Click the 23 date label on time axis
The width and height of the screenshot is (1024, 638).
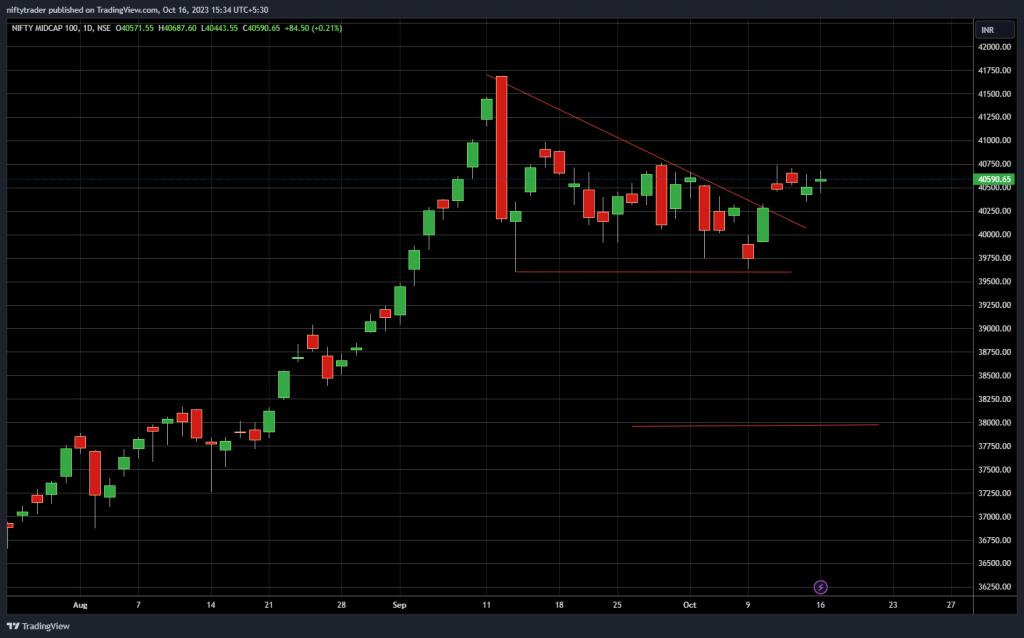pos(893,605)
